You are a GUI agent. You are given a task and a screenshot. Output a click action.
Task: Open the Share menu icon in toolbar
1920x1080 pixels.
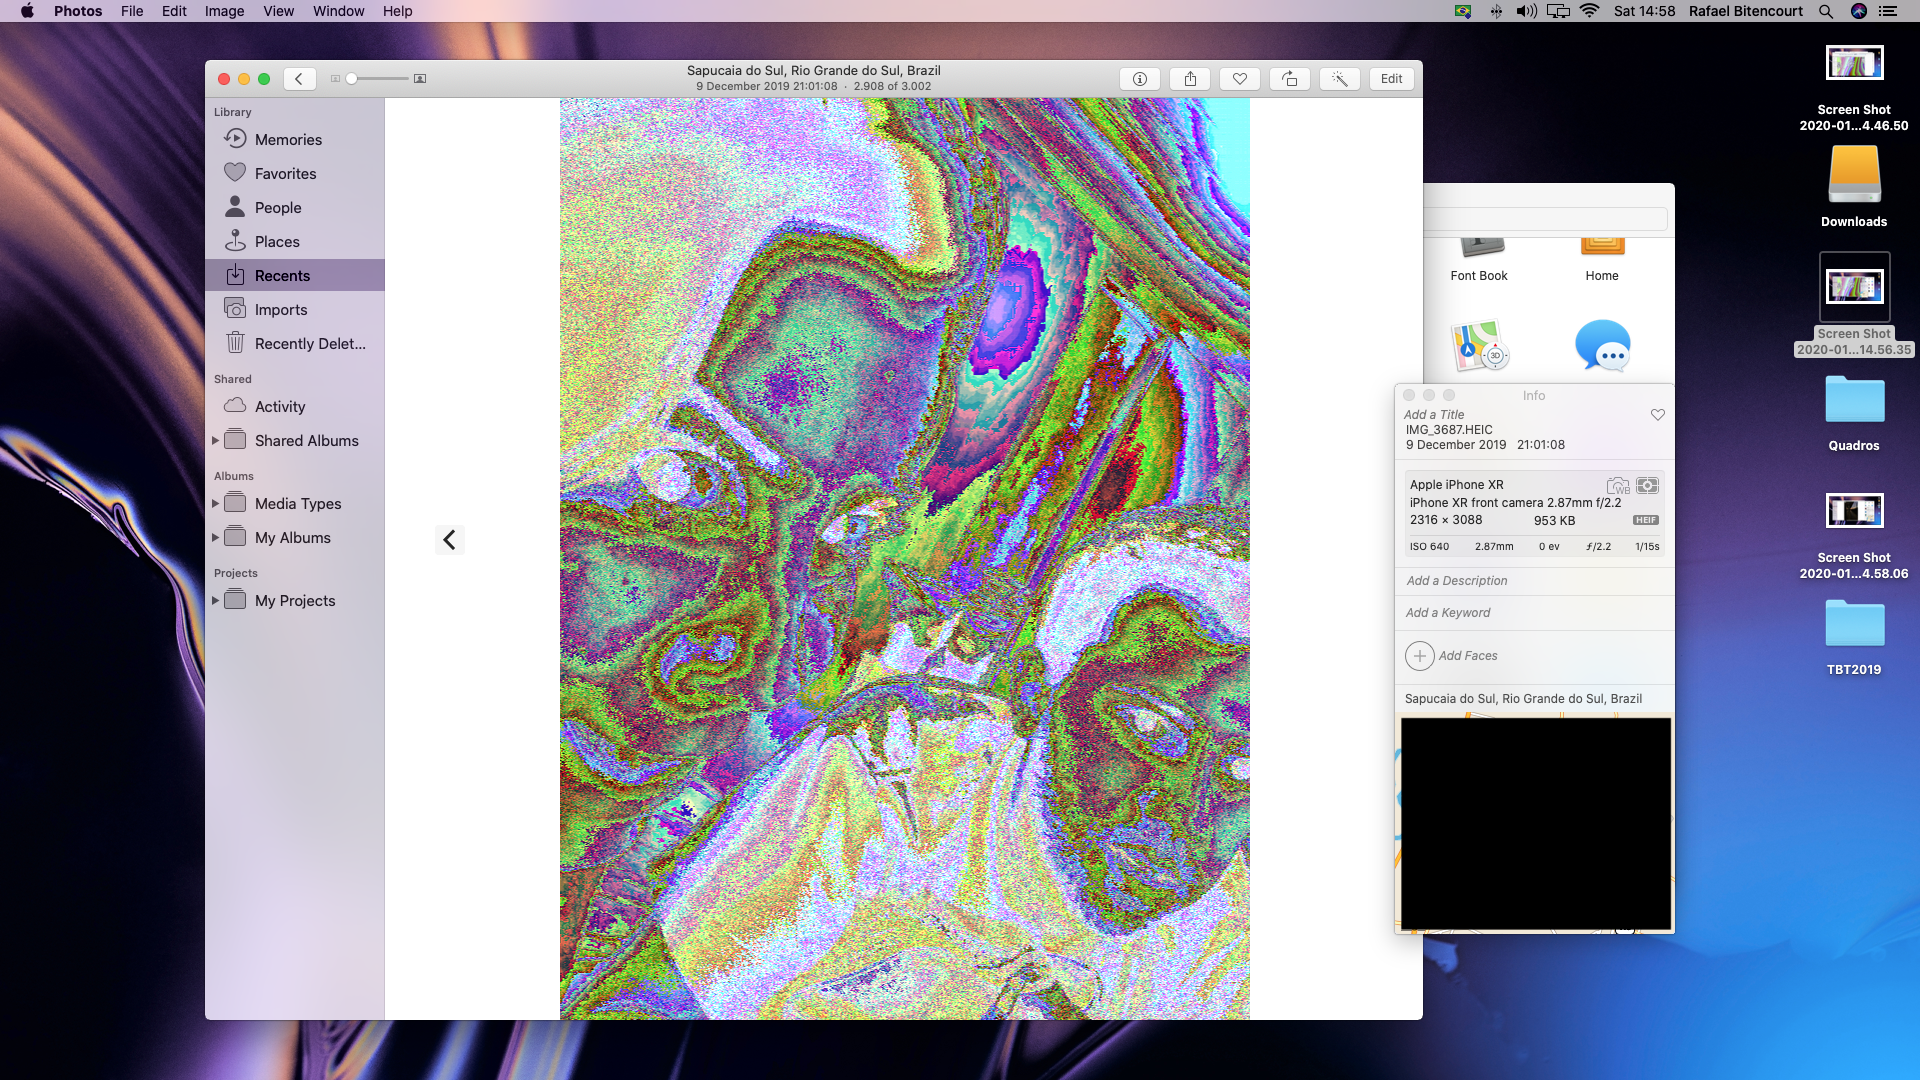[1190, 79]
